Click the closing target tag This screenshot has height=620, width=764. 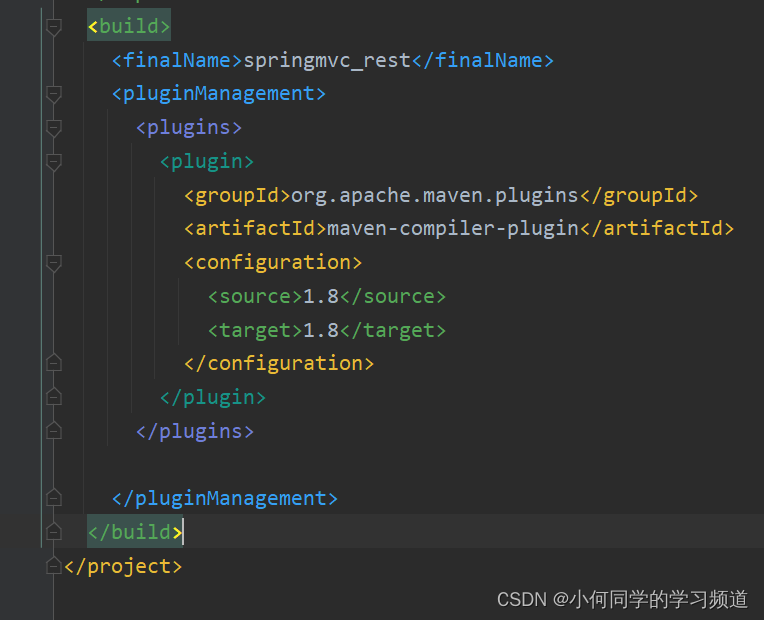click(393, 331)
